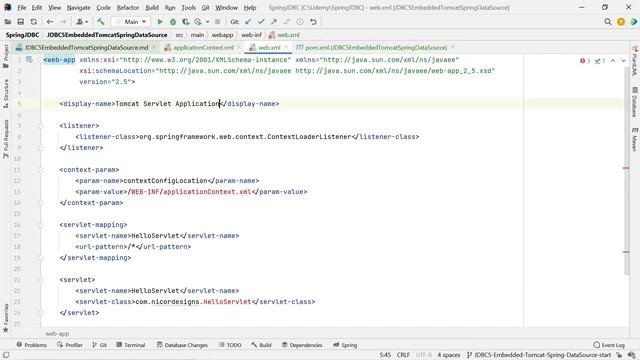640x360 pixels.
Task: Open Git branch JDBCS-Embedded-Tomcat-Spring-DataSource-start menu
Action: [539, 355]
